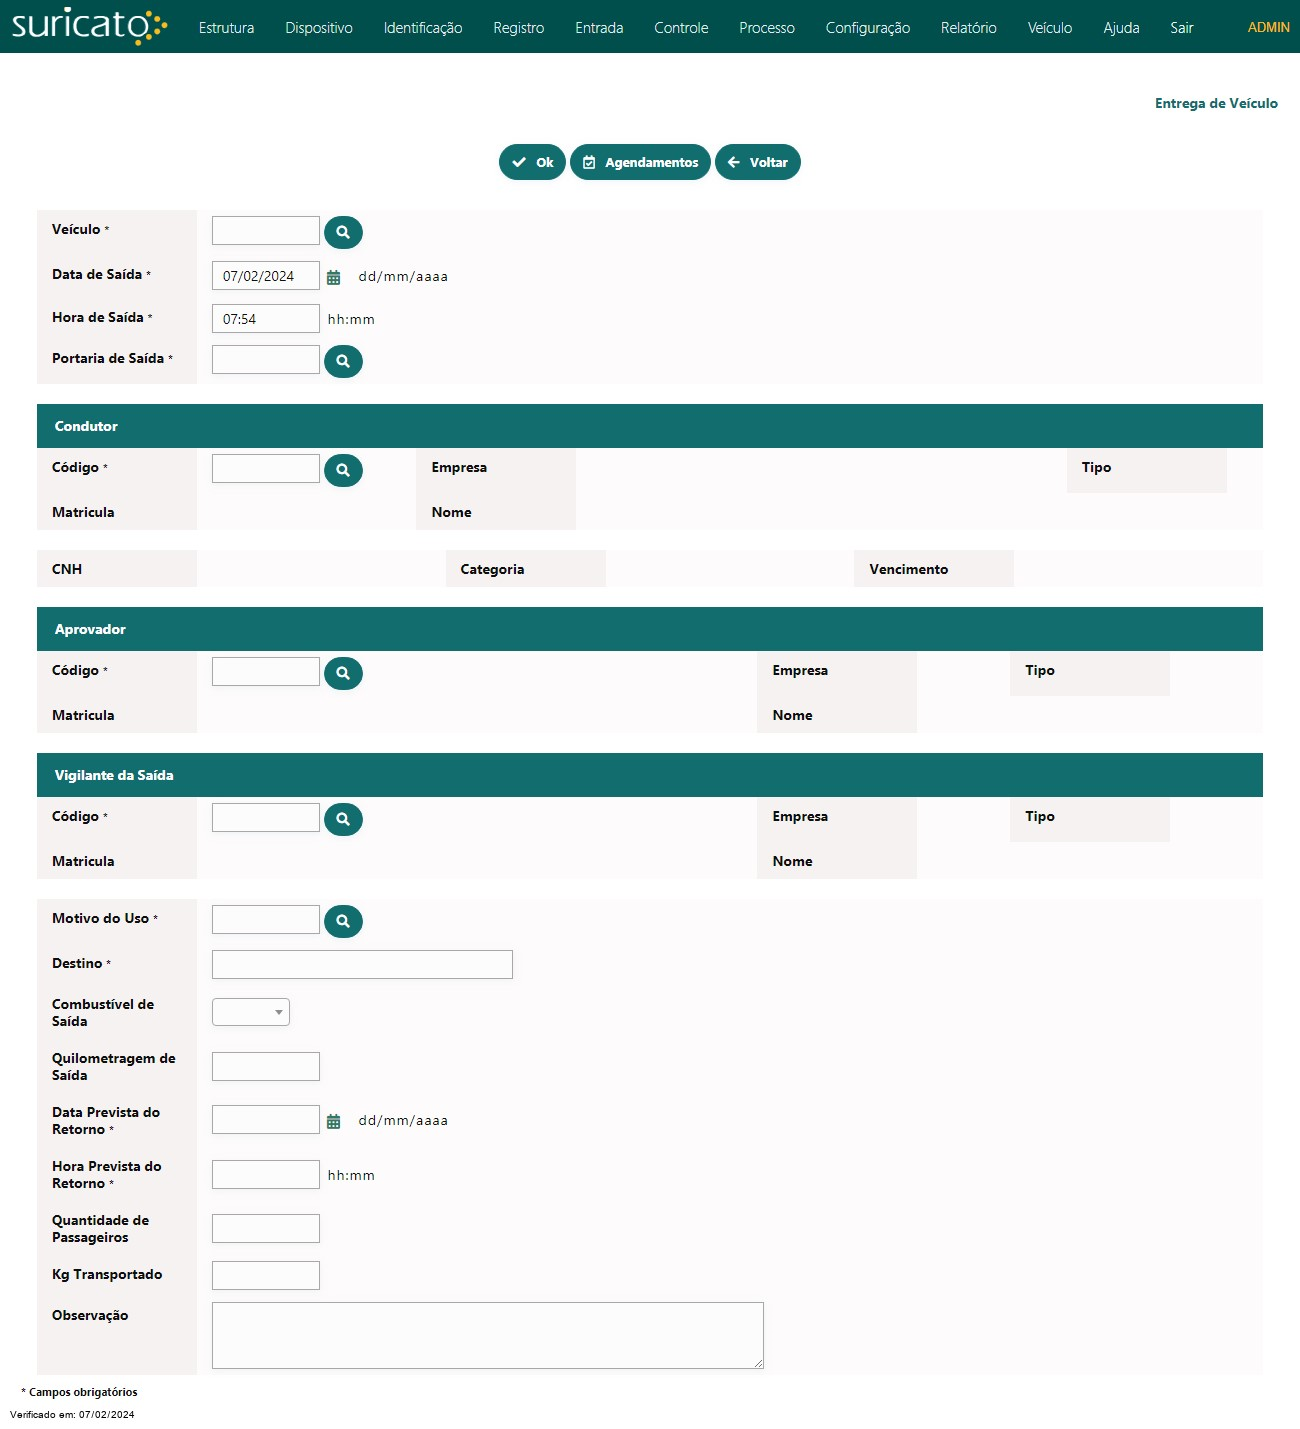Open the Relatório menu

pyautogui.click(x=969, y=28)
